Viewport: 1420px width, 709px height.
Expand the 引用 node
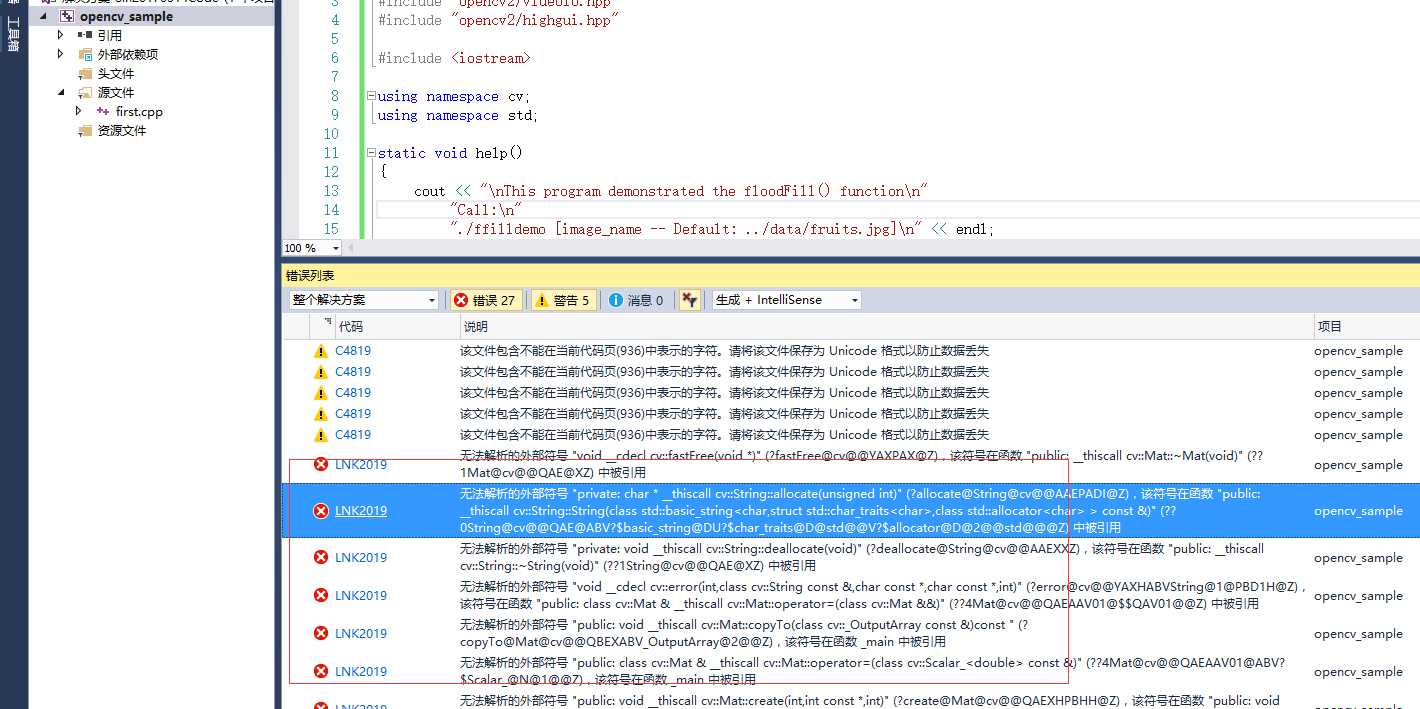[60, 35]
